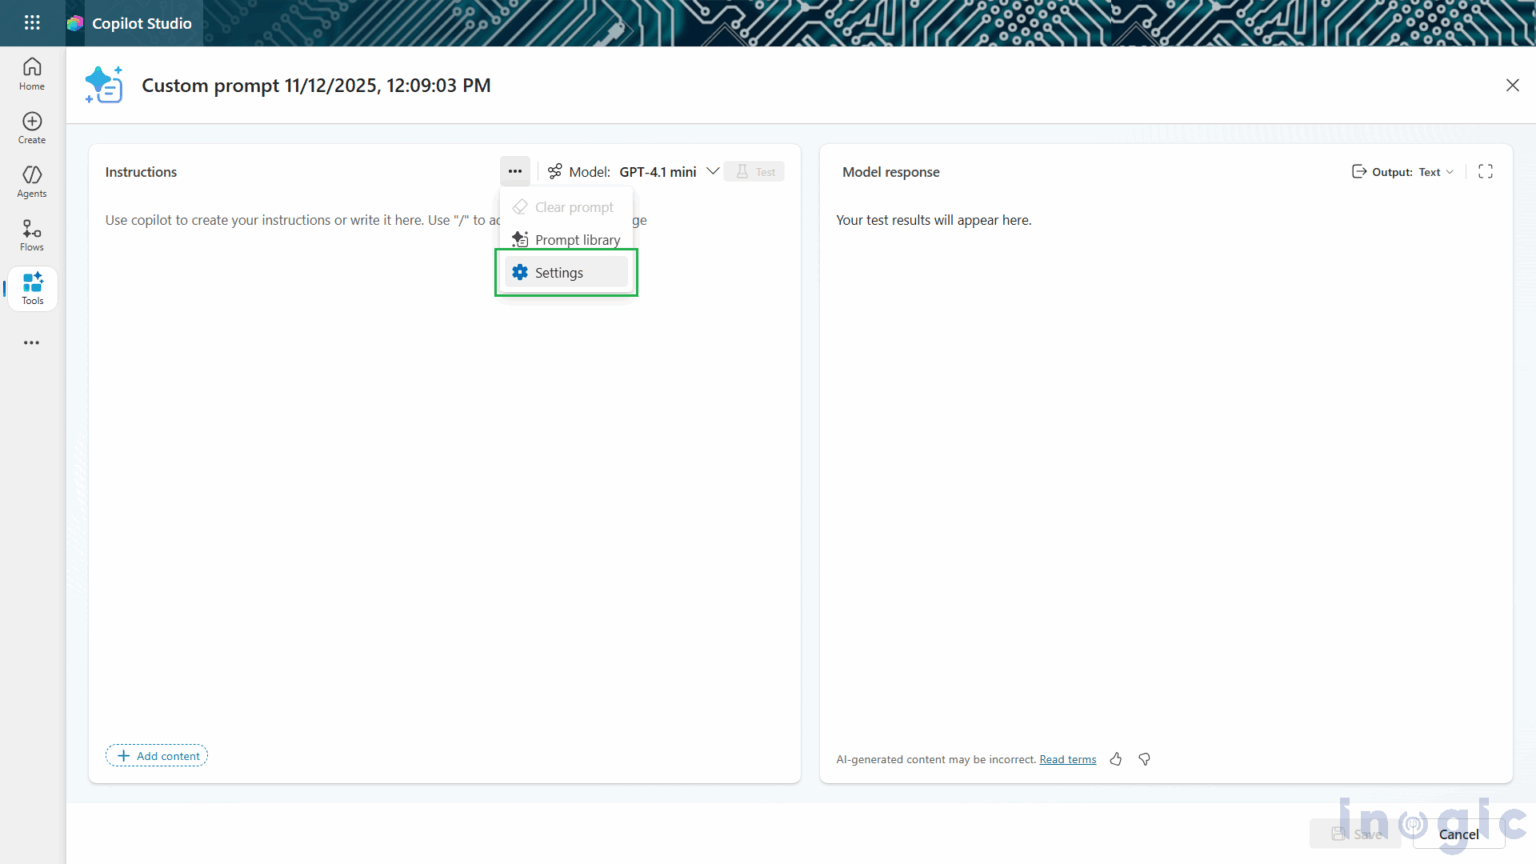1536x864 pixels.
Task: Open the instructions overflow menu
Action: tap(515, 171)
